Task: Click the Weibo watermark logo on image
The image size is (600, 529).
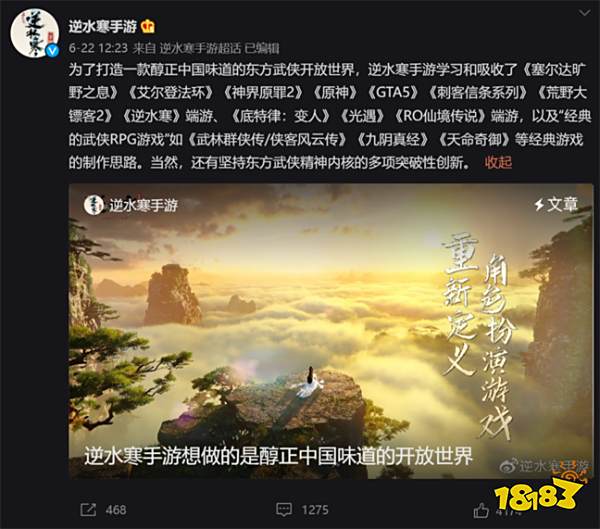Action: tap(509, 466)
